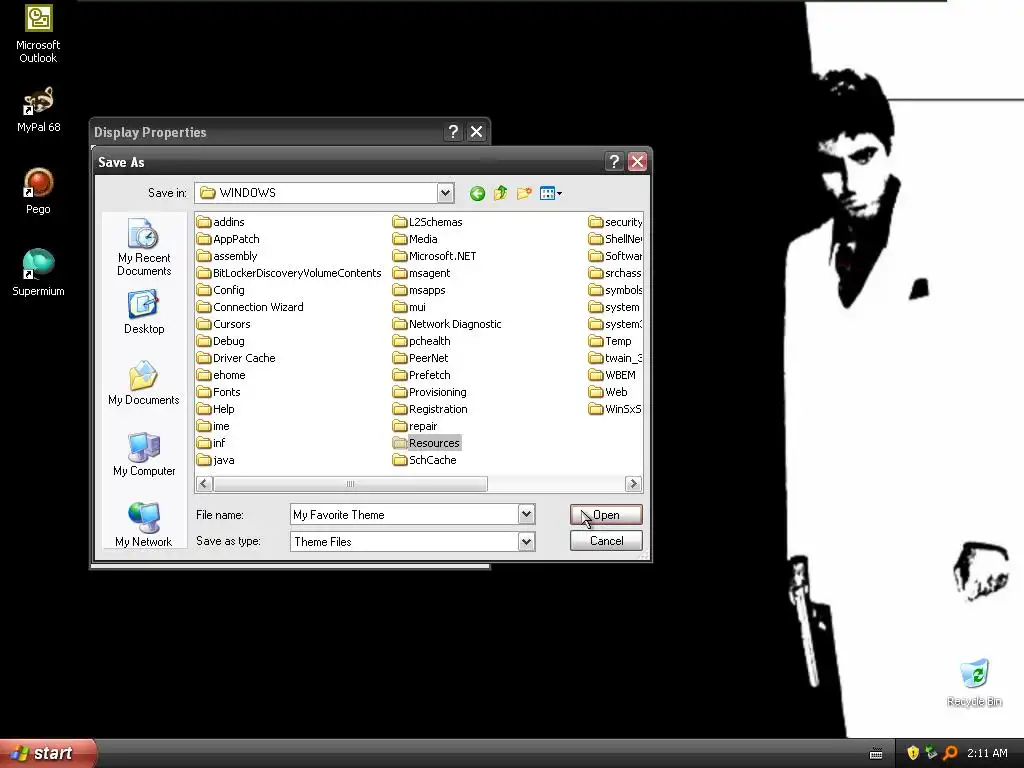Select Supermium desktop shortcut
Viewport: 1024px width, 768px height.
(x=38, y=273)
